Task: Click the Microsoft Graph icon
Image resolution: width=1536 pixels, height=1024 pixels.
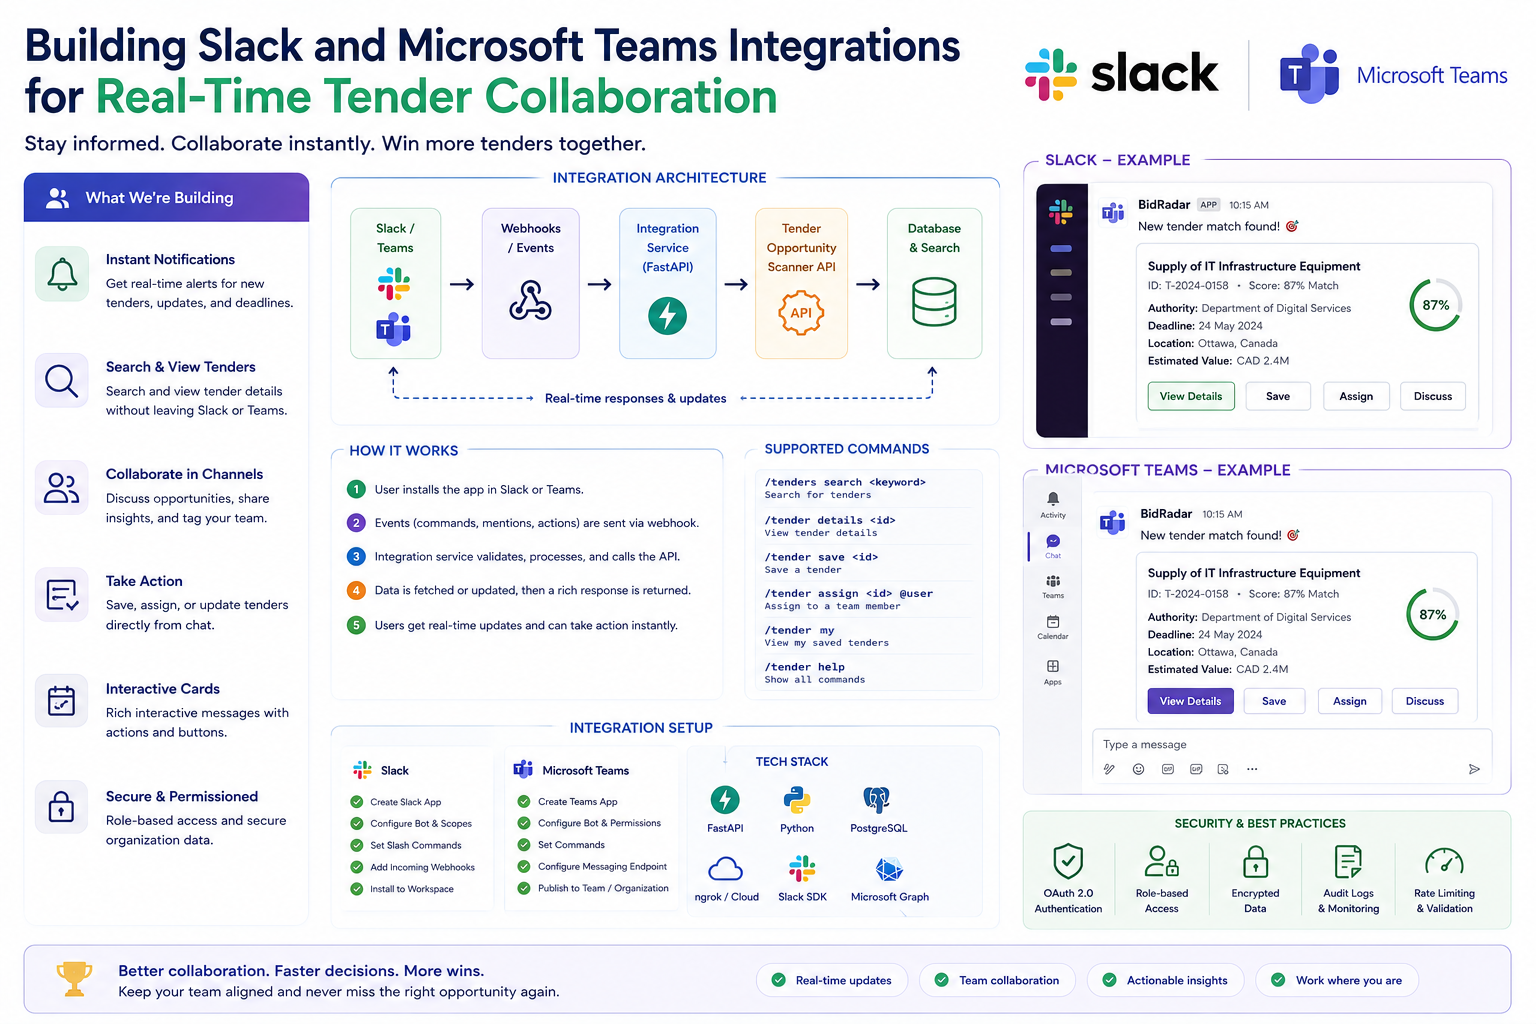Action: point(889,869)
